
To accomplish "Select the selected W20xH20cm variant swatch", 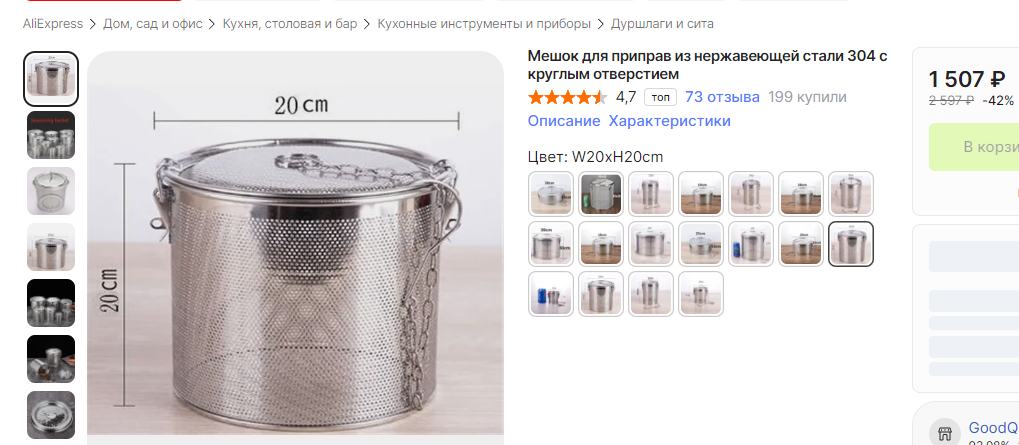I will [x=851, y=244].
